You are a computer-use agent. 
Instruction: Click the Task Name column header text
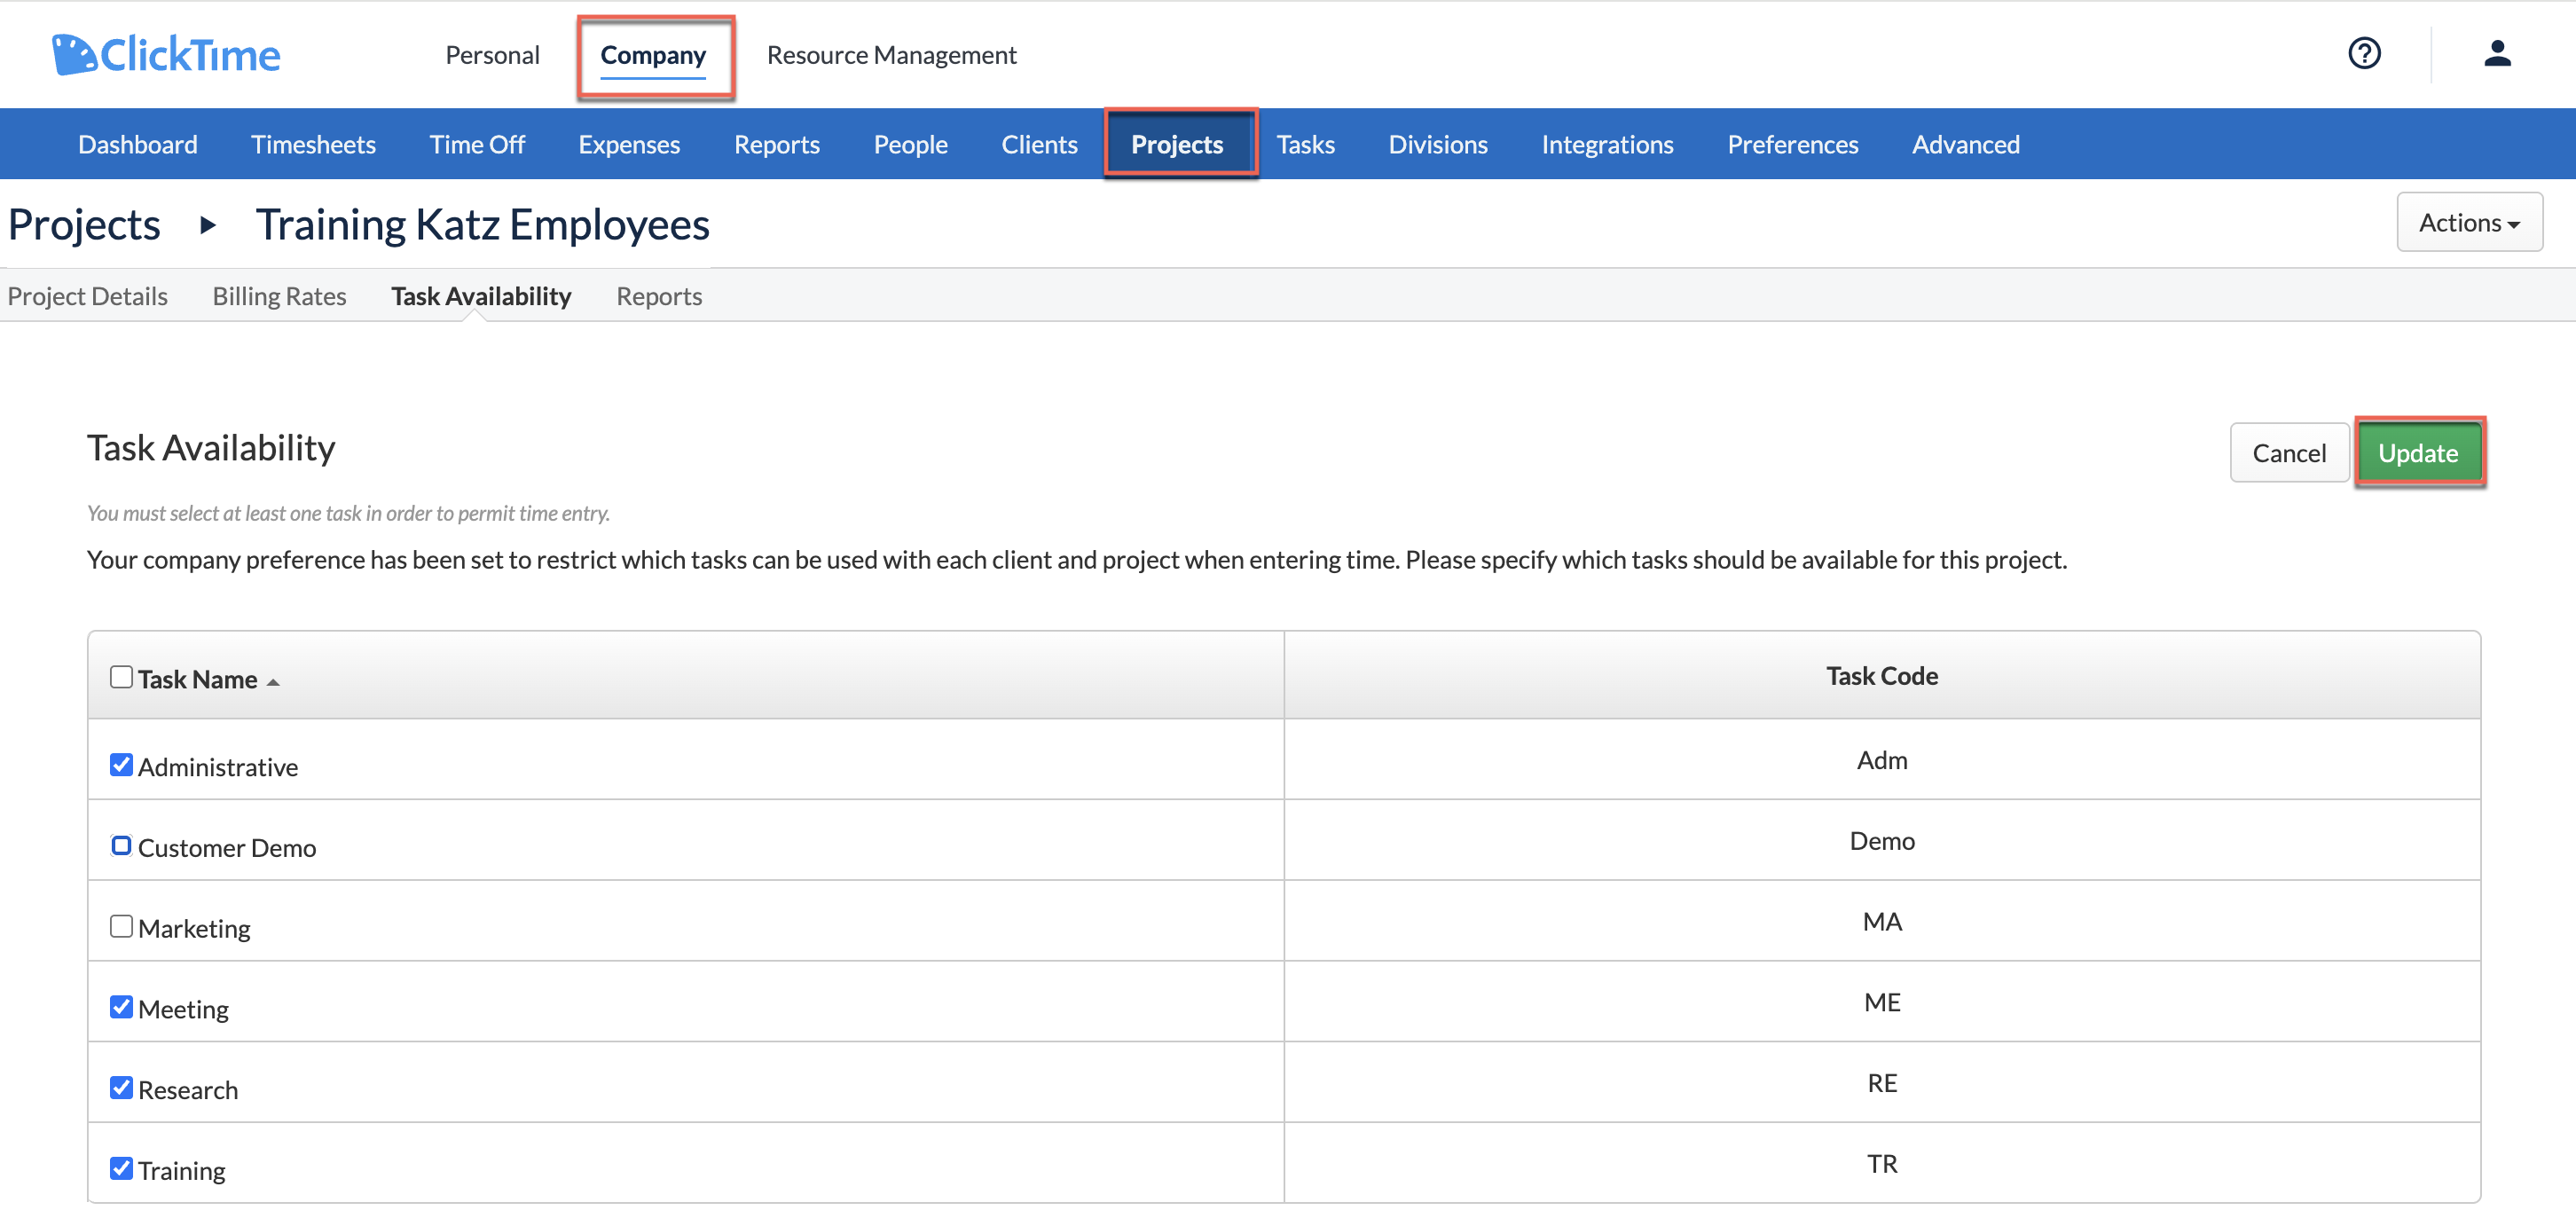(197, 679)
